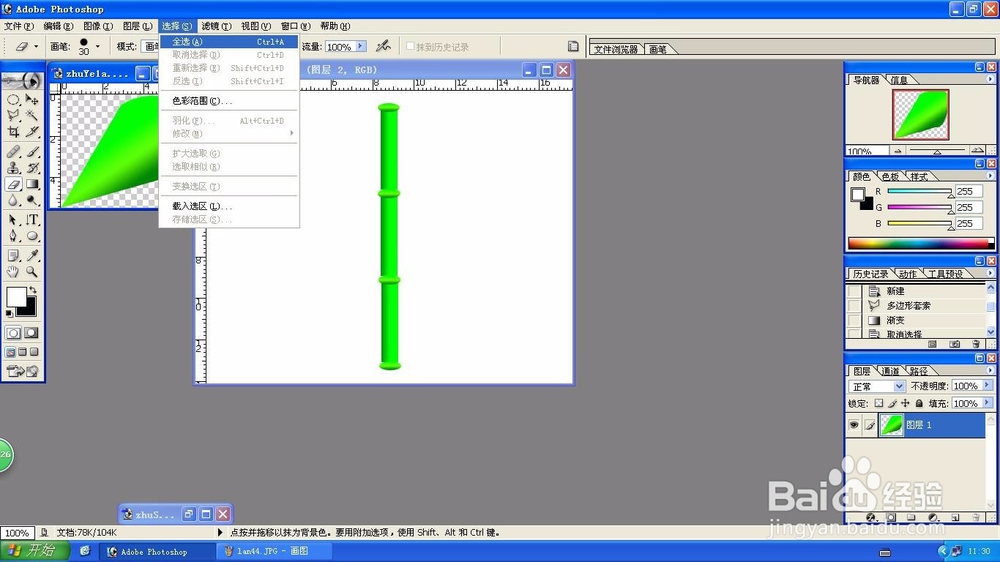This screenshot has width=1000, height=562.
Task: Reset default colors mini icon
Action: point(9,313)
